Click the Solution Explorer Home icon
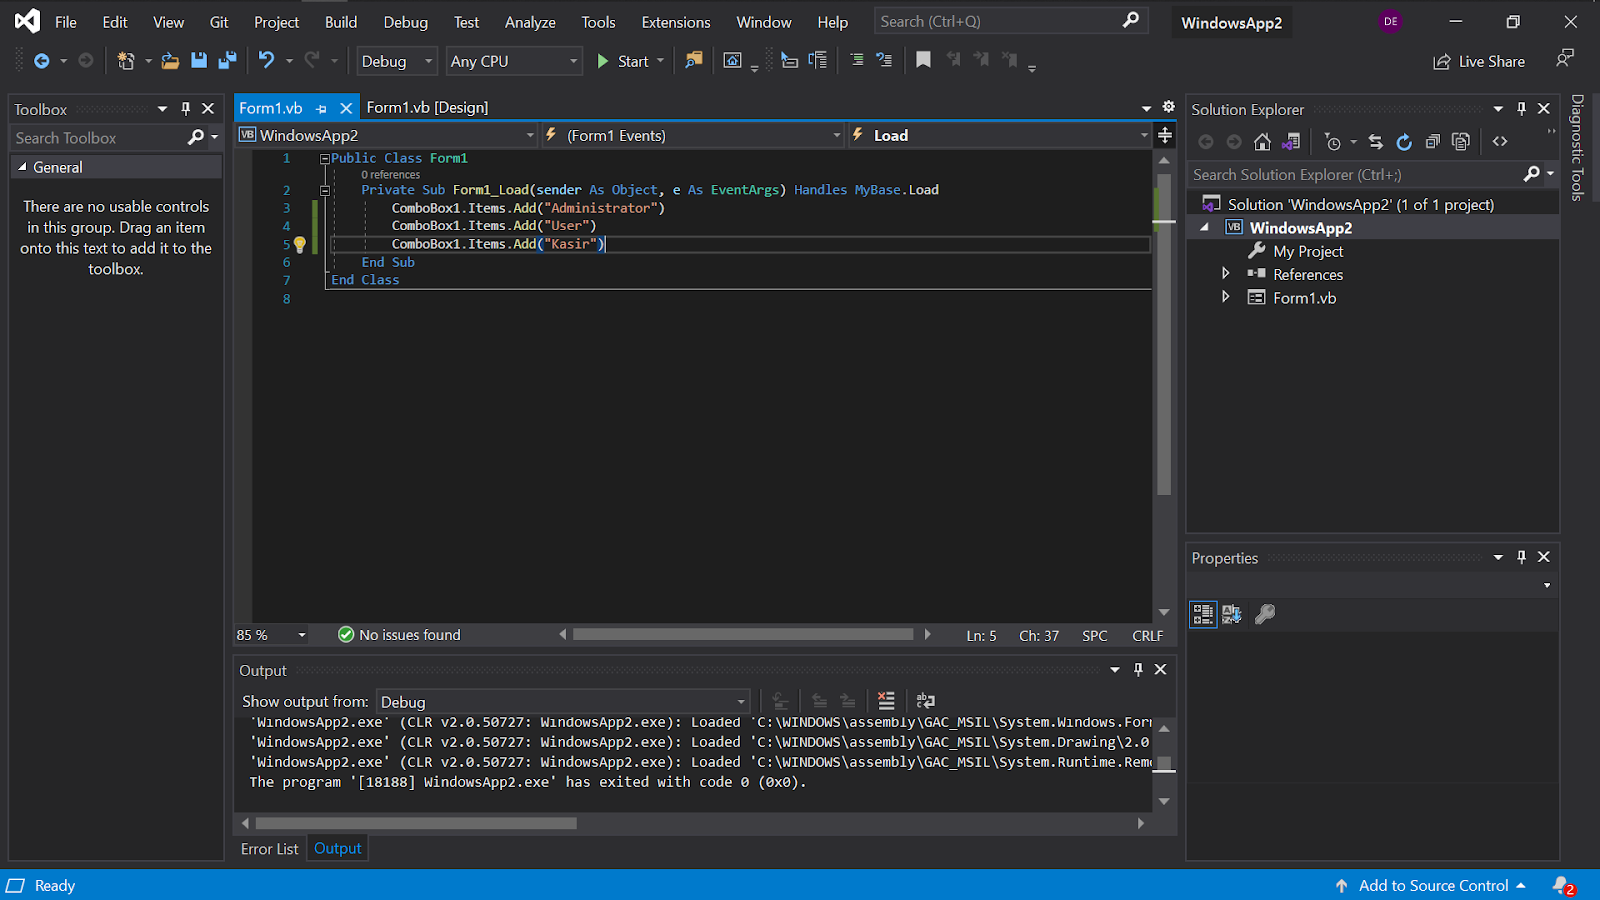1600x900 pixels. pos(1262,142)
